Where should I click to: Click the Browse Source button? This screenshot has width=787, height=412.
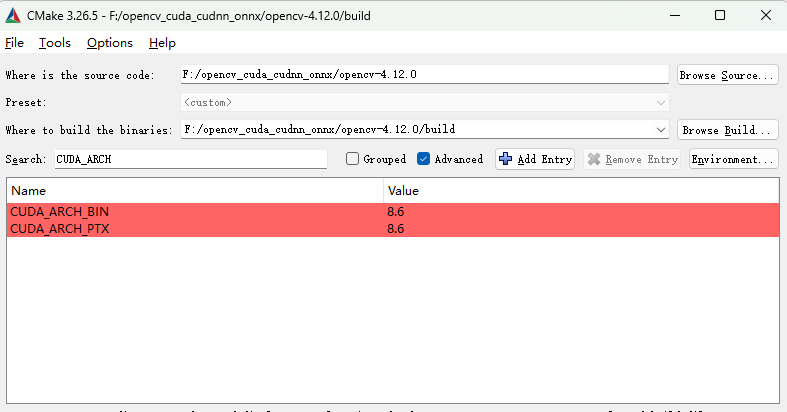point(727,75)
